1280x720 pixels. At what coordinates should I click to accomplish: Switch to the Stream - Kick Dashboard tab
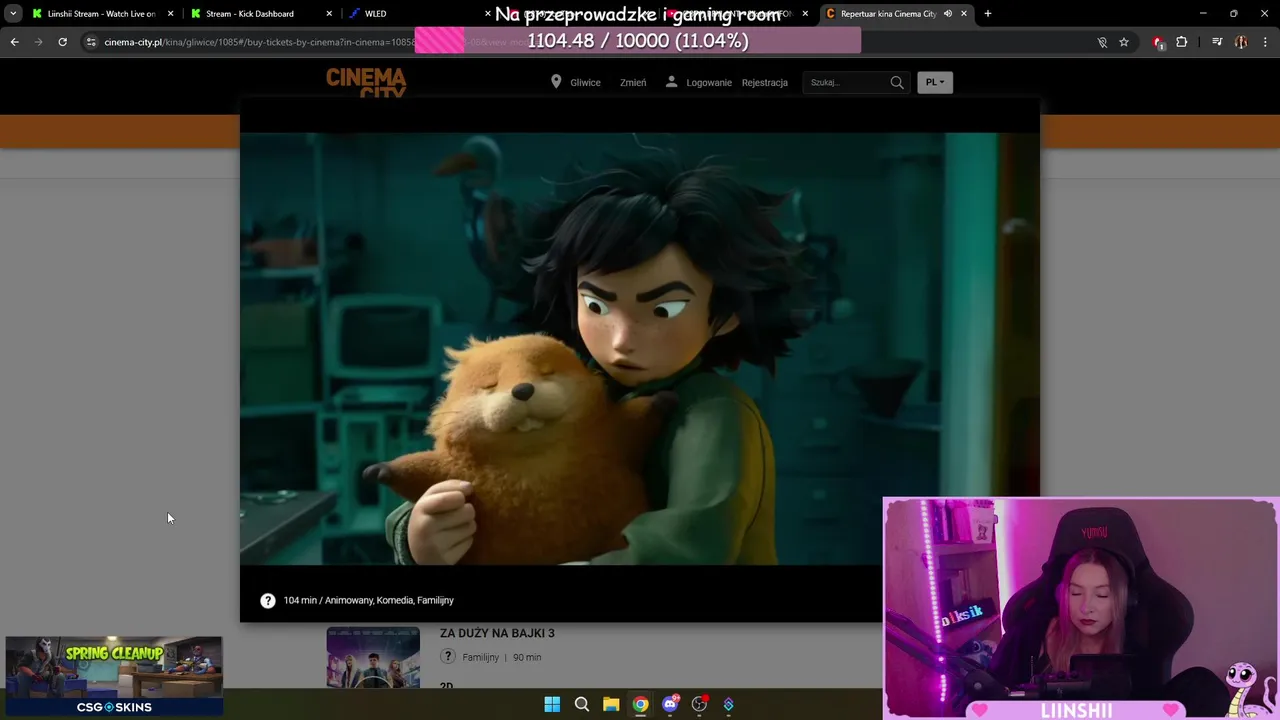coord(260,14)
